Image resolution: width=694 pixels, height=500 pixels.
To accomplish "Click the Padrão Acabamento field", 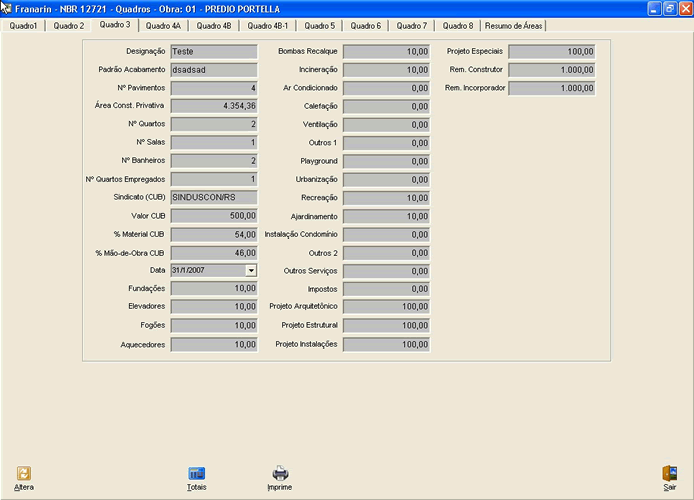I will pos(214,70).
